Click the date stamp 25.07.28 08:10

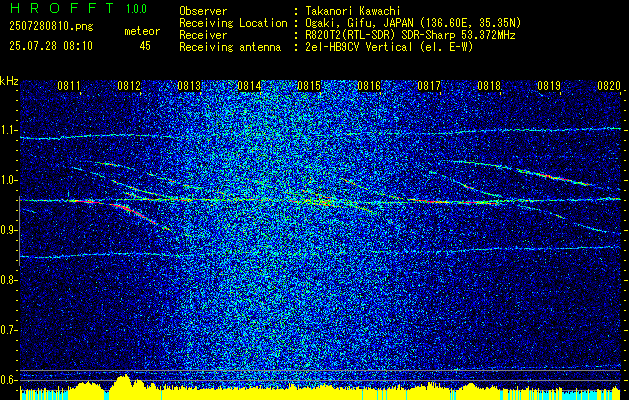[51, 46]
